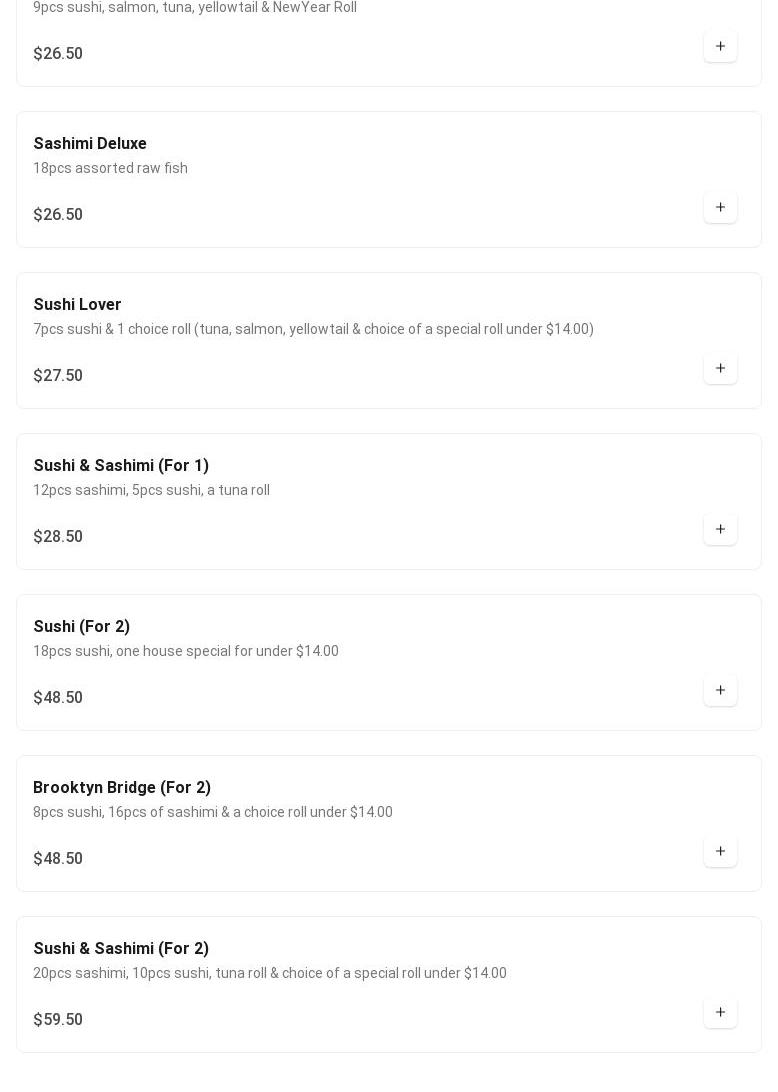Screen dimensions: 778x1092
Task: Click the 8pcs sushi 16pcs sashimi description
Action: pos(213,812)
